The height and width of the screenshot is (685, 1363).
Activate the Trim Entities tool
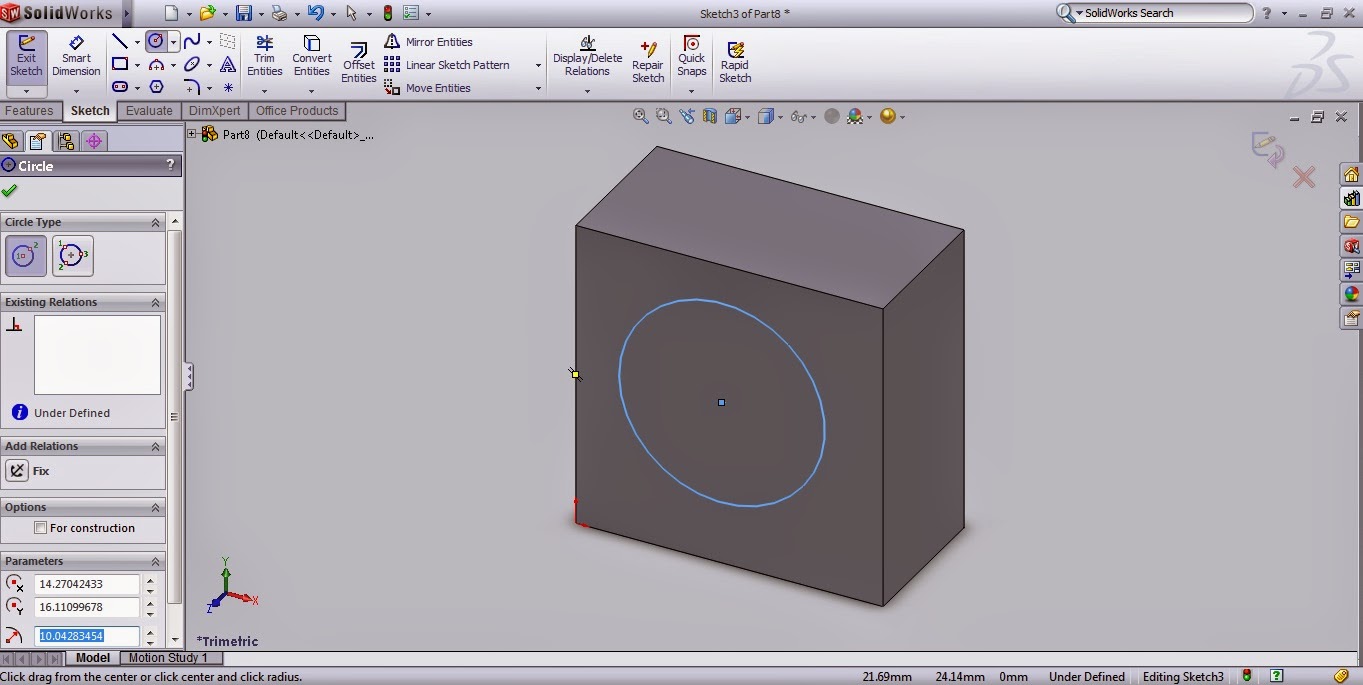264,56
